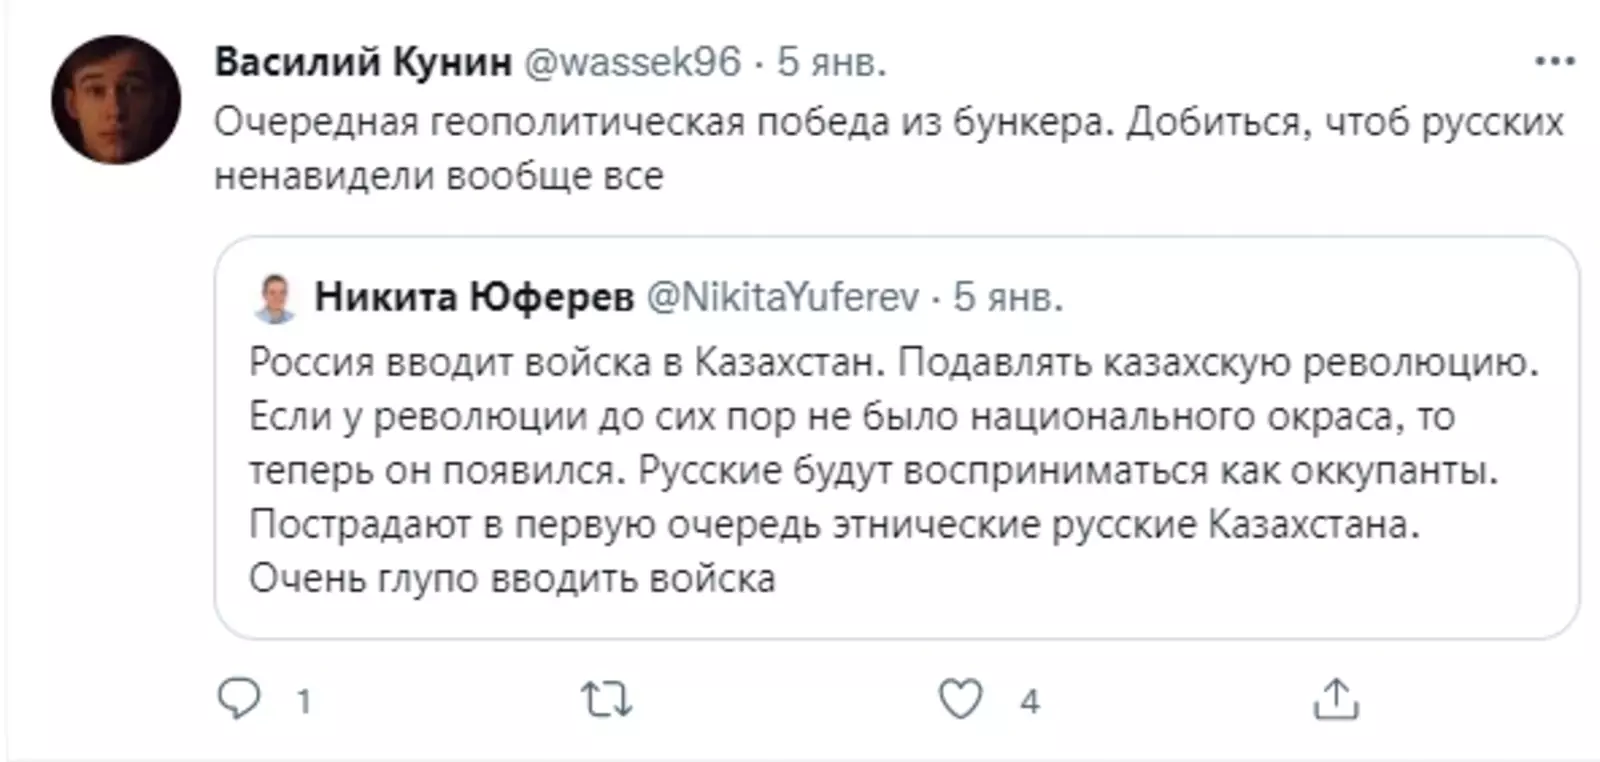Screen dimensions: 1600x762
Task: Click Никита Юферев's small avatar in quote
Action: coord(275,298)
